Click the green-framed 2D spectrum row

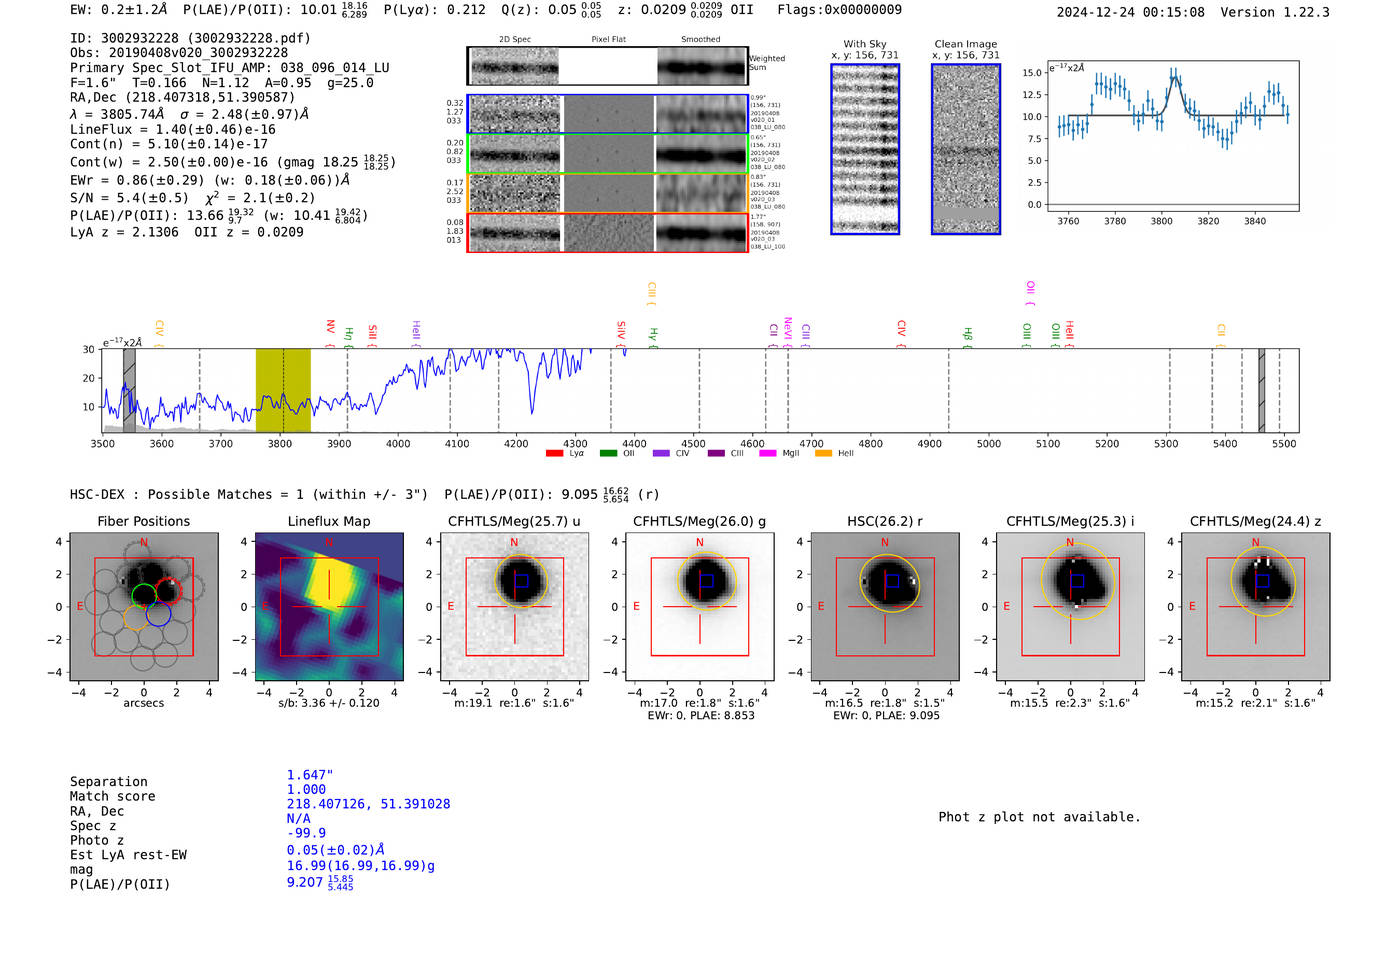[608, 154]
